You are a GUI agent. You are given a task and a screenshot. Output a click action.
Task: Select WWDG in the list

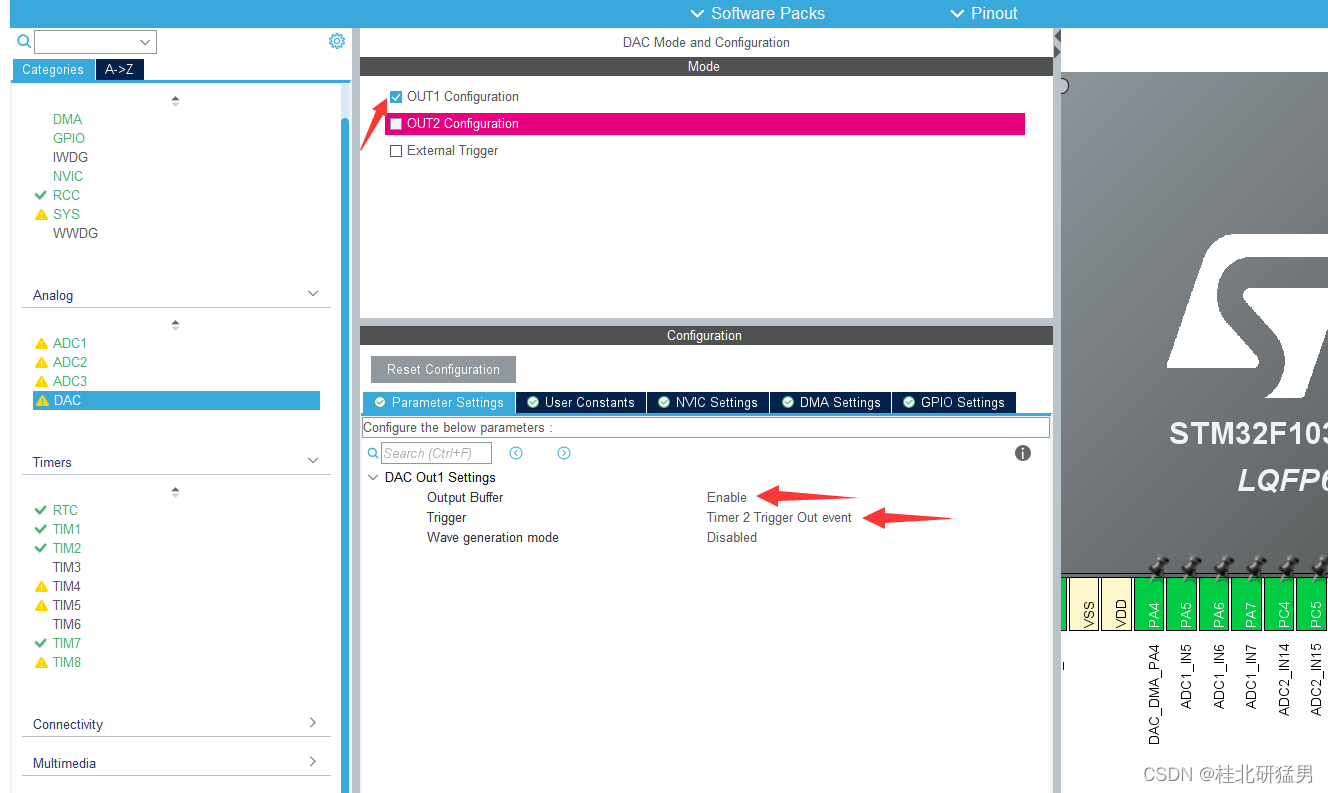(x=75, y=233)
